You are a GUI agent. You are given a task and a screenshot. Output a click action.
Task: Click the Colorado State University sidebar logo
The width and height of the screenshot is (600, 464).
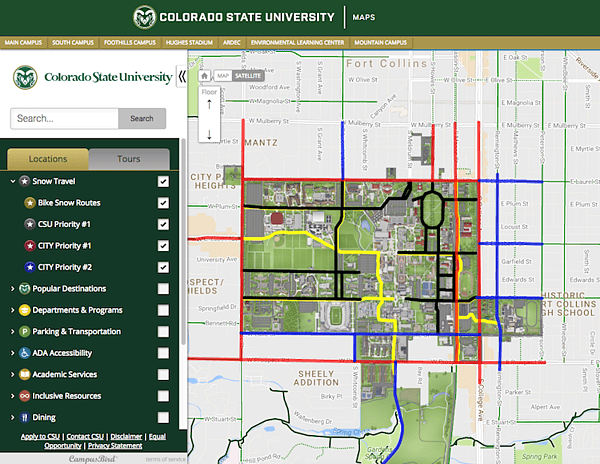92,77
